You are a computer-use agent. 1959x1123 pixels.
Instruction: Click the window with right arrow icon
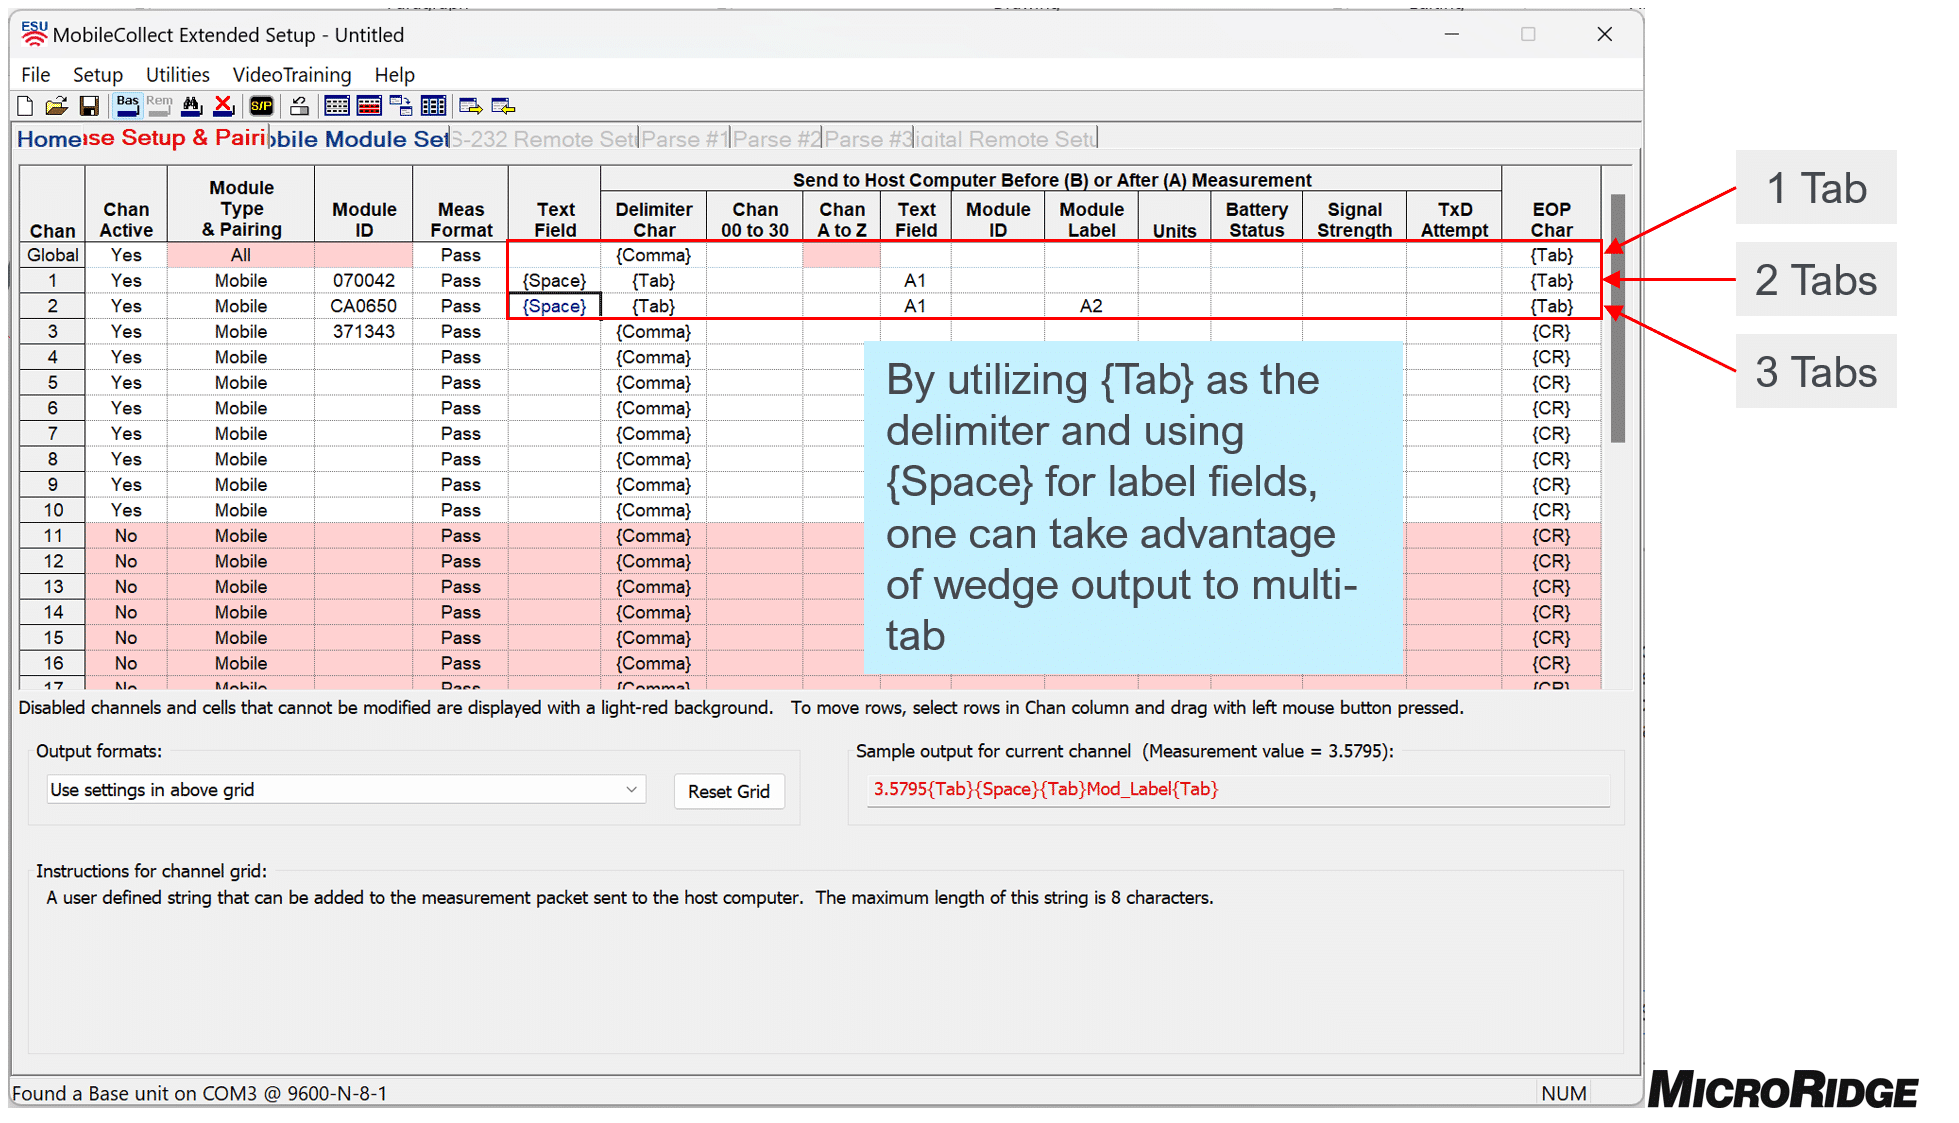[x=470, y=106]
